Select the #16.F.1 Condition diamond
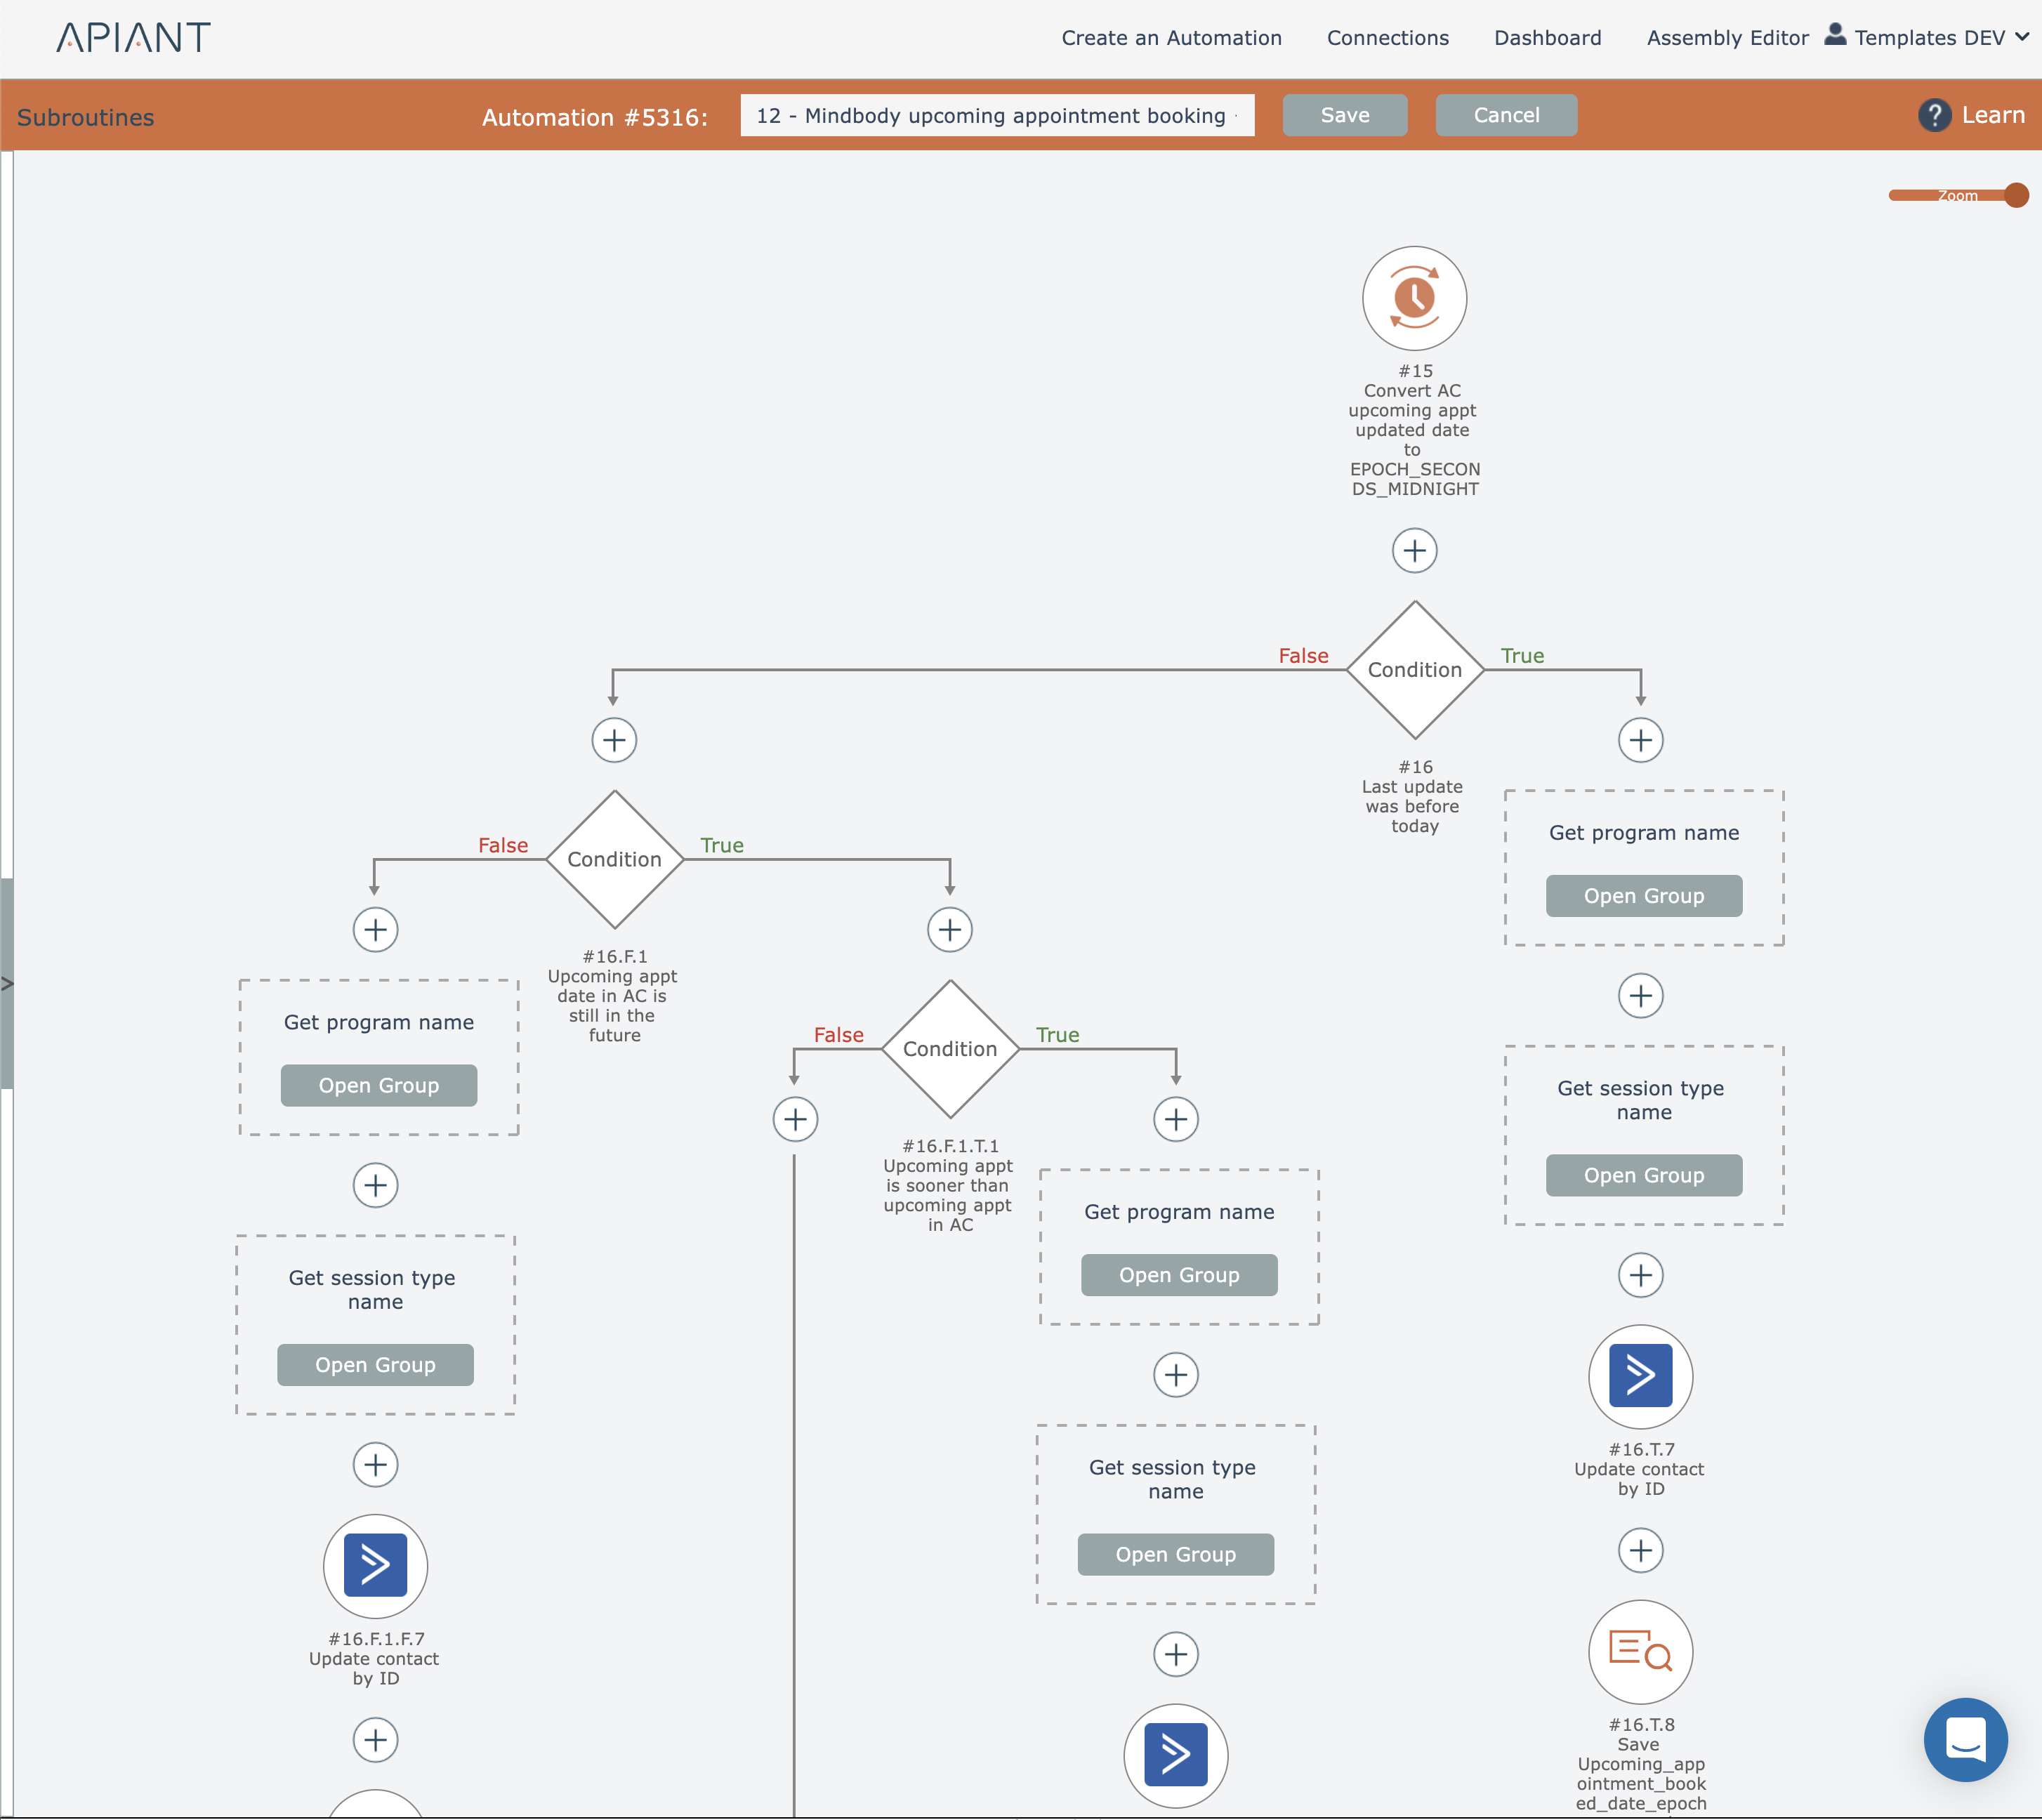This screenshot has height=1820, width=2042. (x=614, y=859)
